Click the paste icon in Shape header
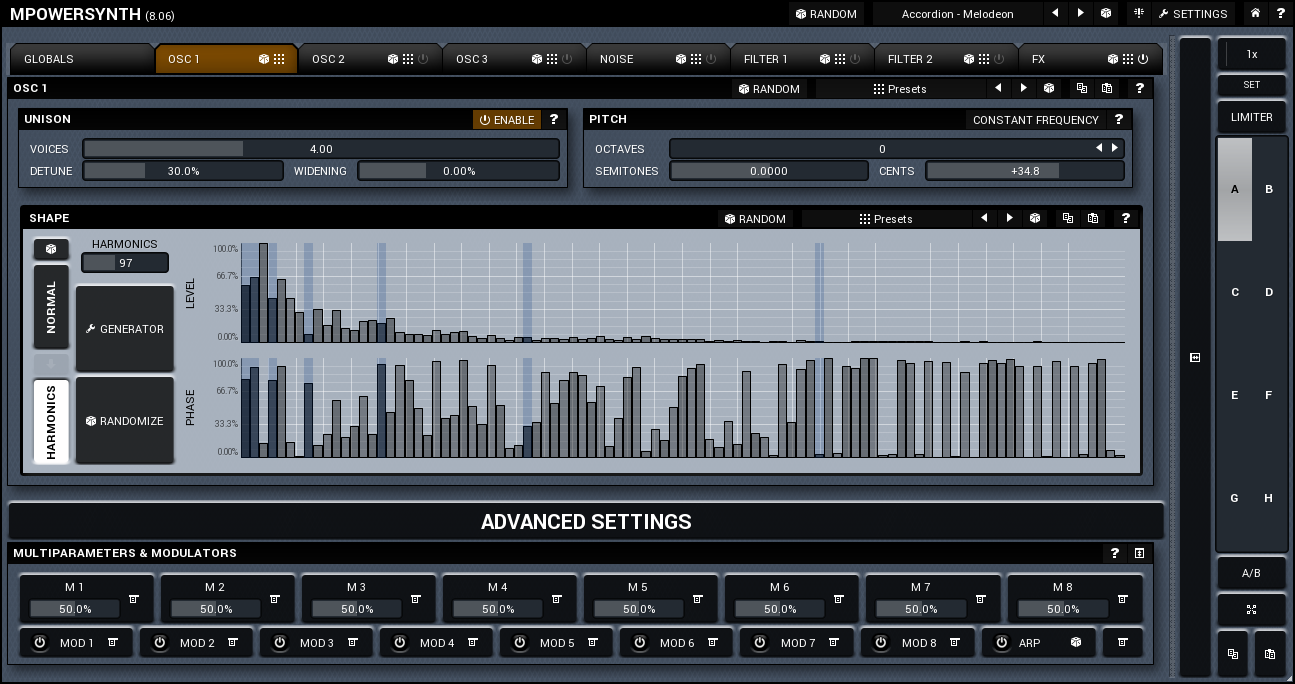 1093,219
